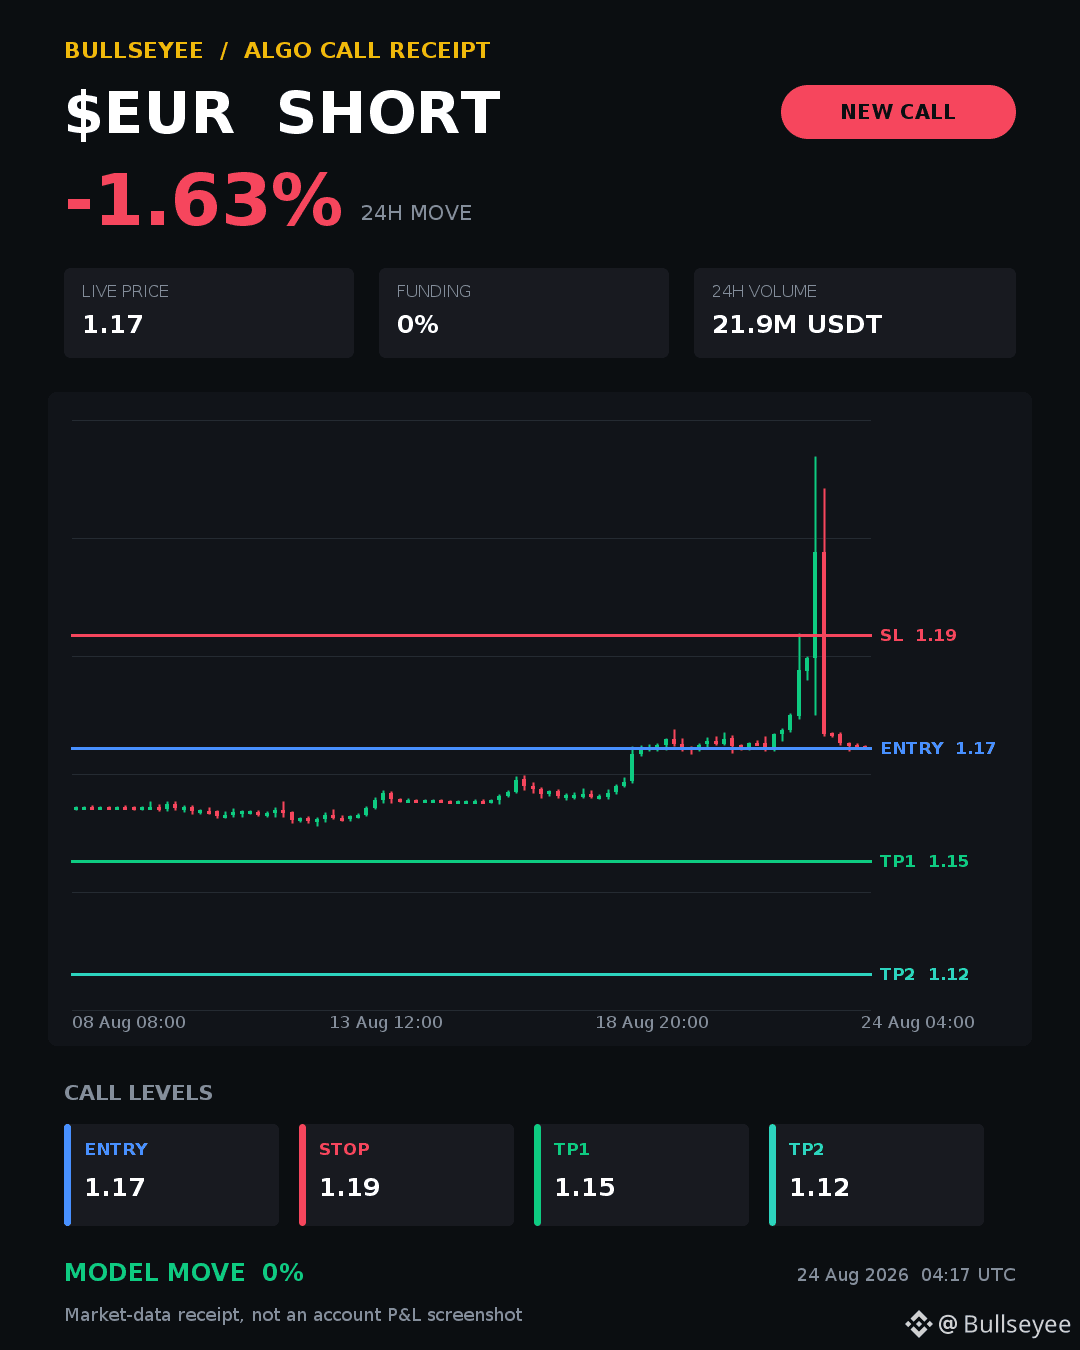1080x1350 pixels.
Task: Open the FUNDING 0% card
Action: pos(524,313)
